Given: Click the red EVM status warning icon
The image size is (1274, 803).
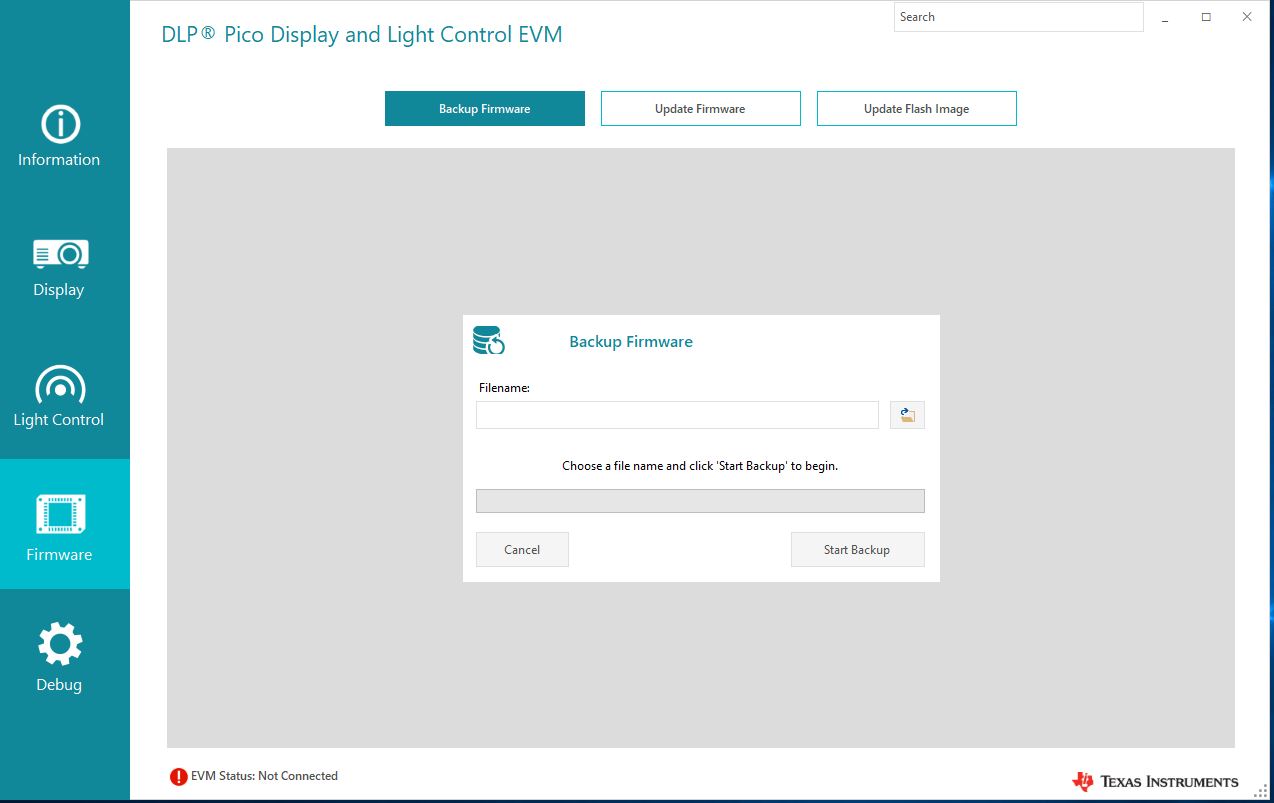Looking at the screenshot, I should point(179,776).
